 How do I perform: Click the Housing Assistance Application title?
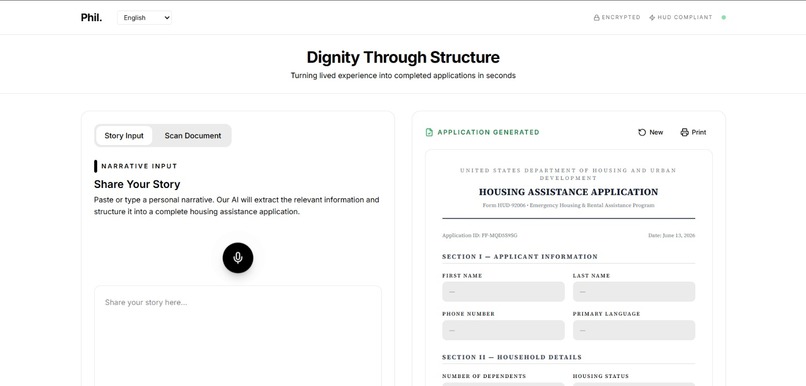569,192
